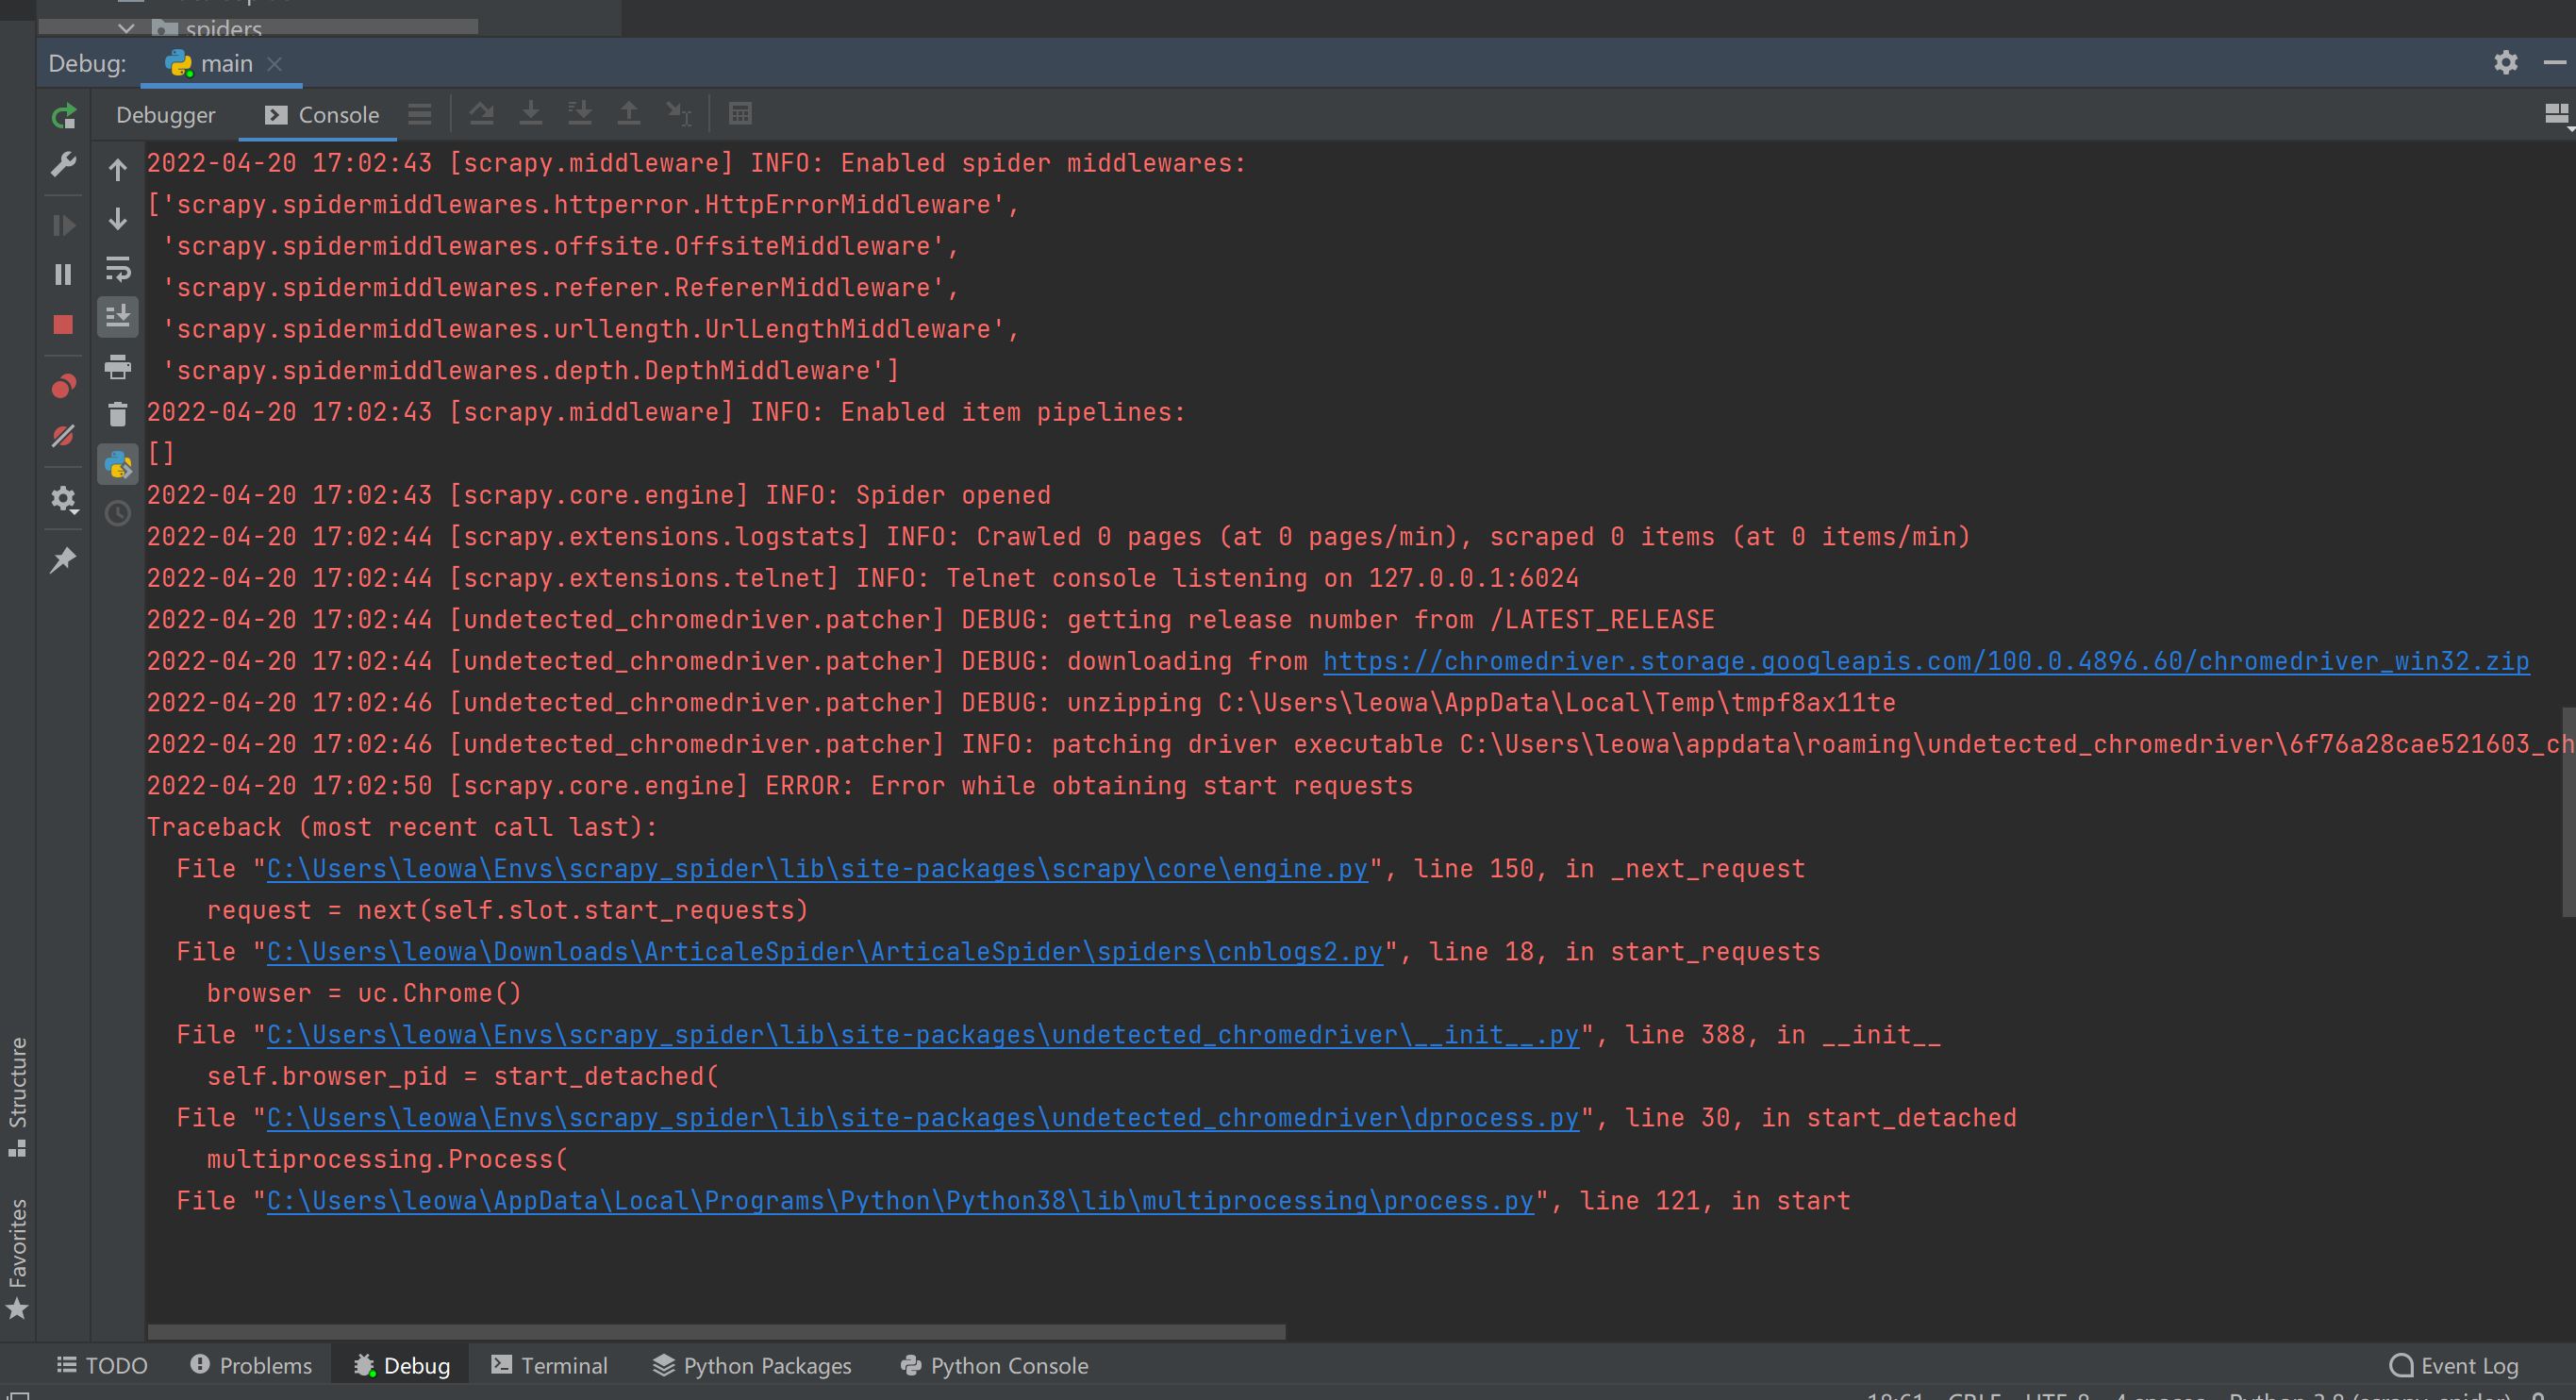Toggle Soft-Wrap in console
Viewport: 2576px width, 1400px height.
[x=118, y=268]
